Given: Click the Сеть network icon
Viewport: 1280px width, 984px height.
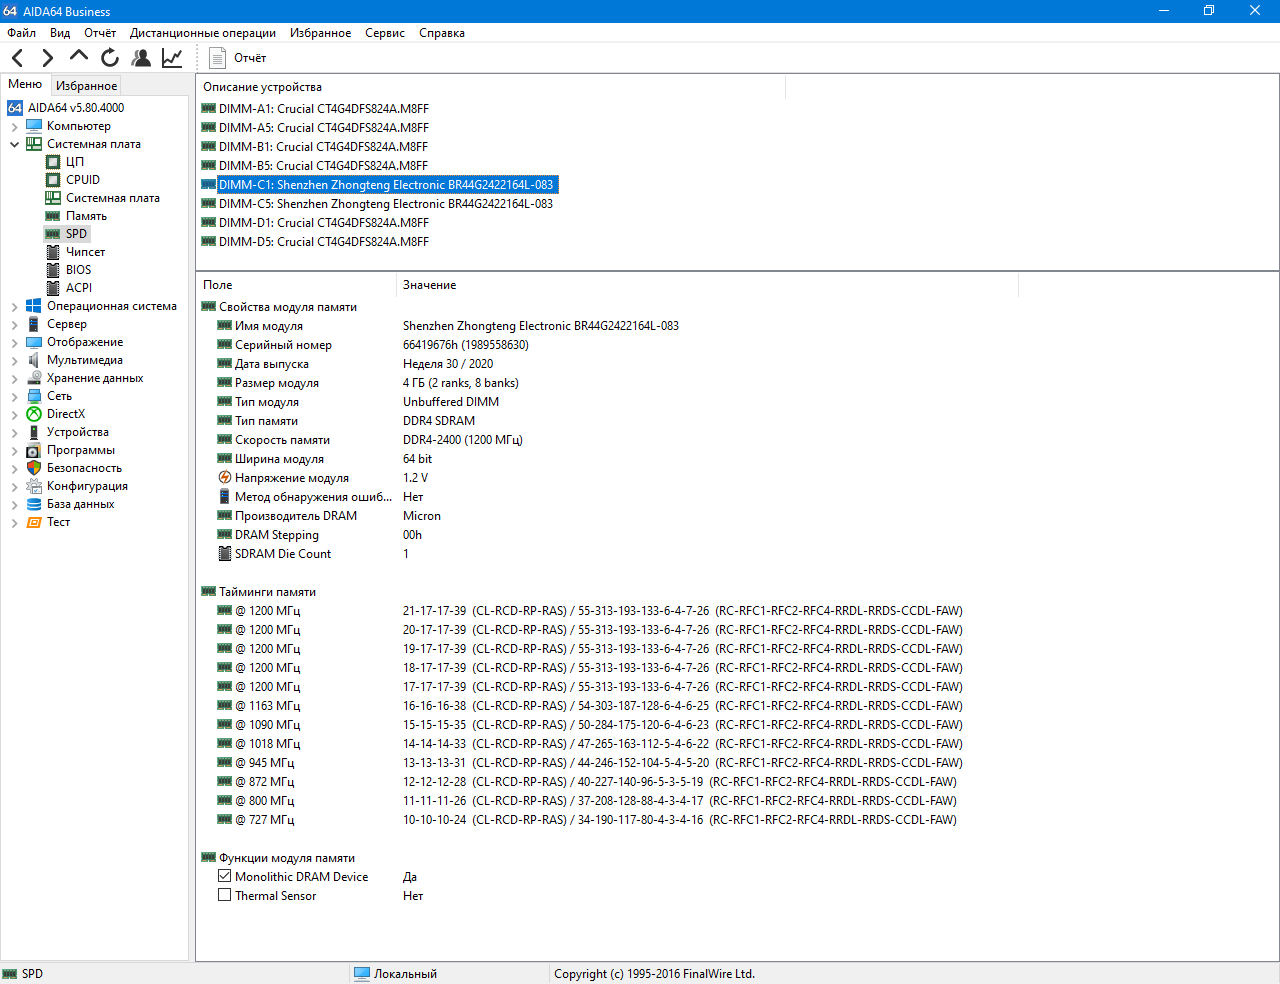Looking at the screenshot, I should click(34, 396).
